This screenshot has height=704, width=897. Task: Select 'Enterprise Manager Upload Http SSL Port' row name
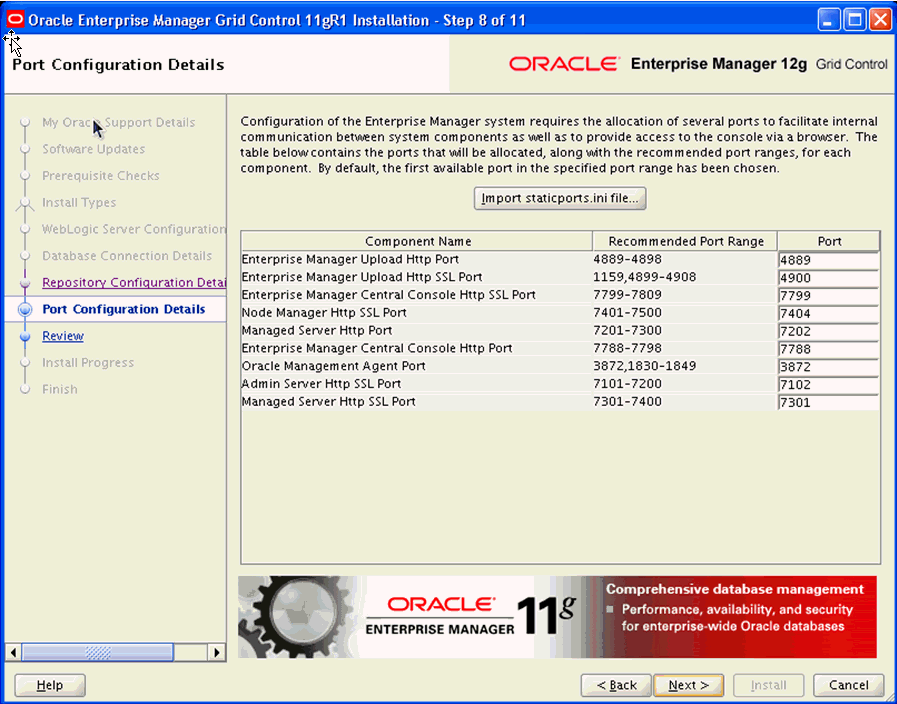[x=362, y=277]
